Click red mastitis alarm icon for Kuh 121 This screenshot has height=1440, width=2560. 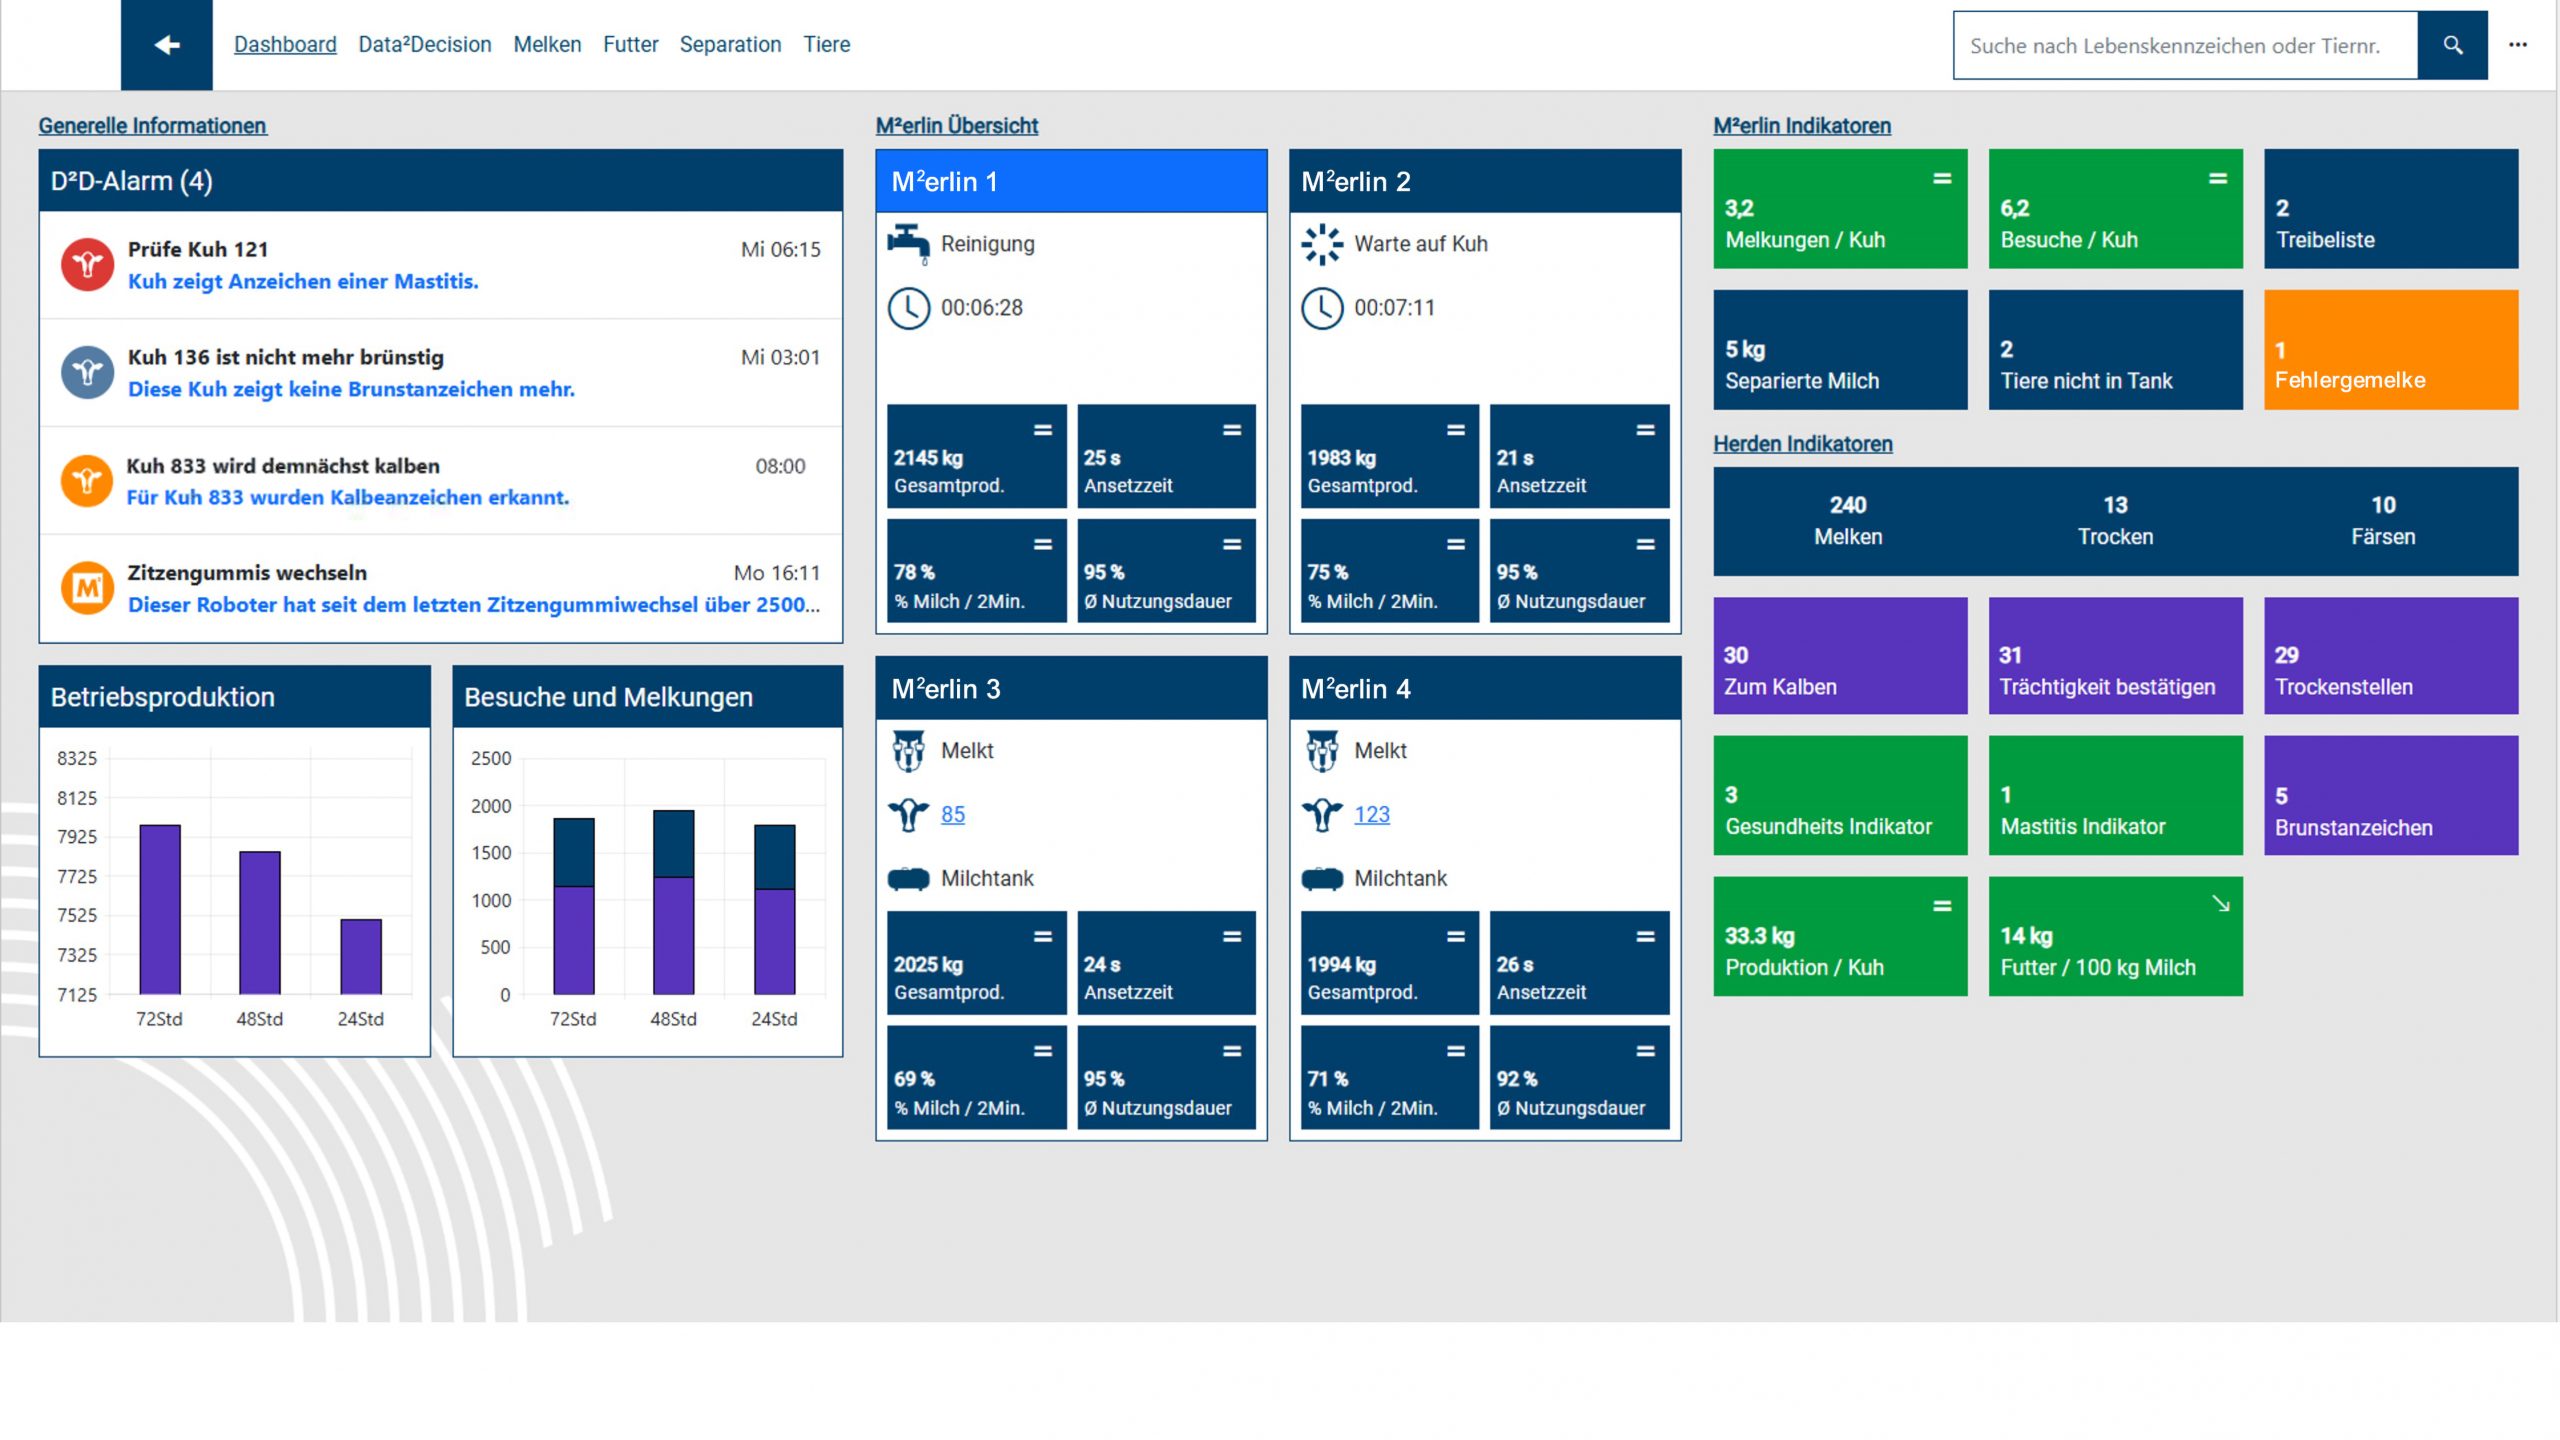click(87, 264)
